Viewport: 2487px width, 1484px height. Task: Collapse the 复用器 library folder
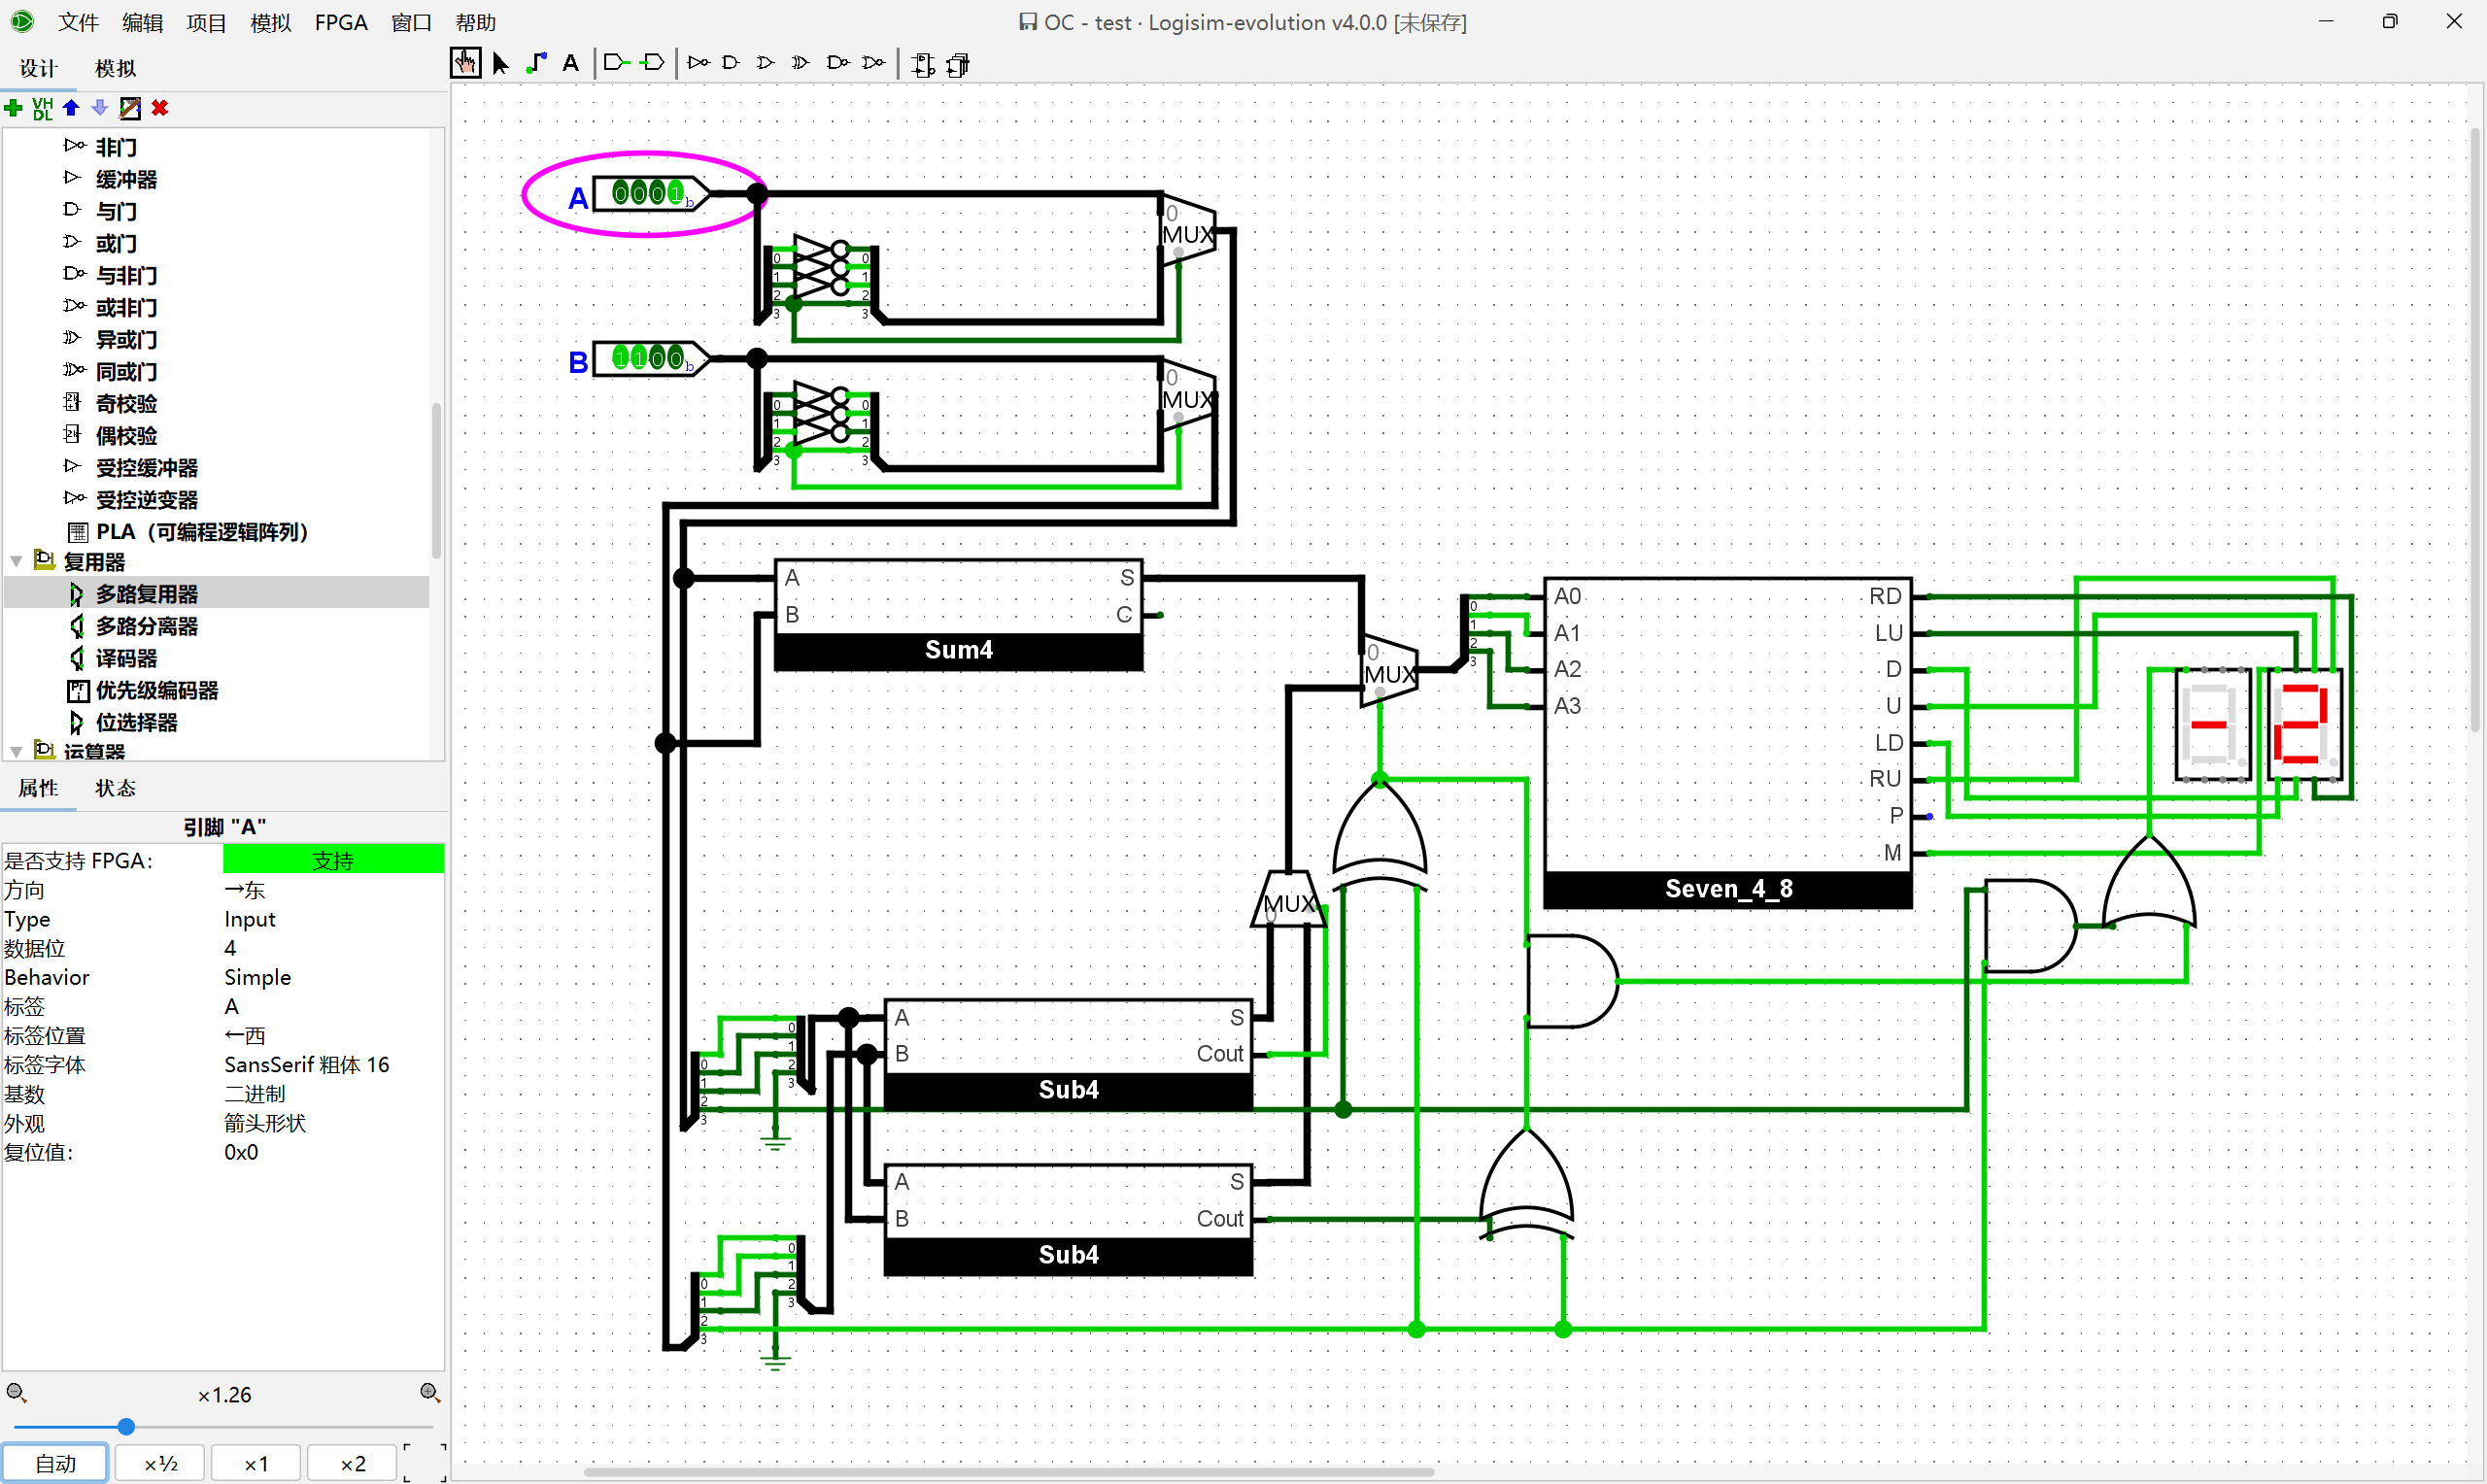click(x=16, y=562)
